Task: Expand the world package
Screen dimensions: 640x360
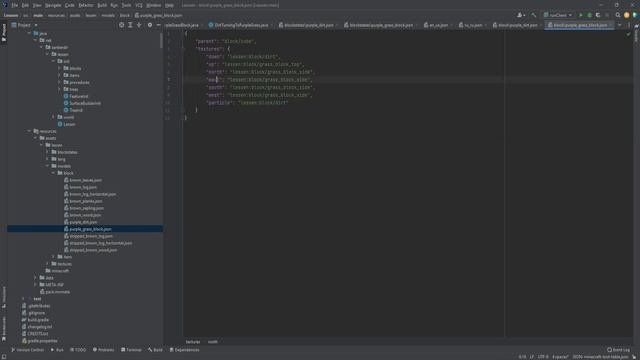Action: coord(53,117)
